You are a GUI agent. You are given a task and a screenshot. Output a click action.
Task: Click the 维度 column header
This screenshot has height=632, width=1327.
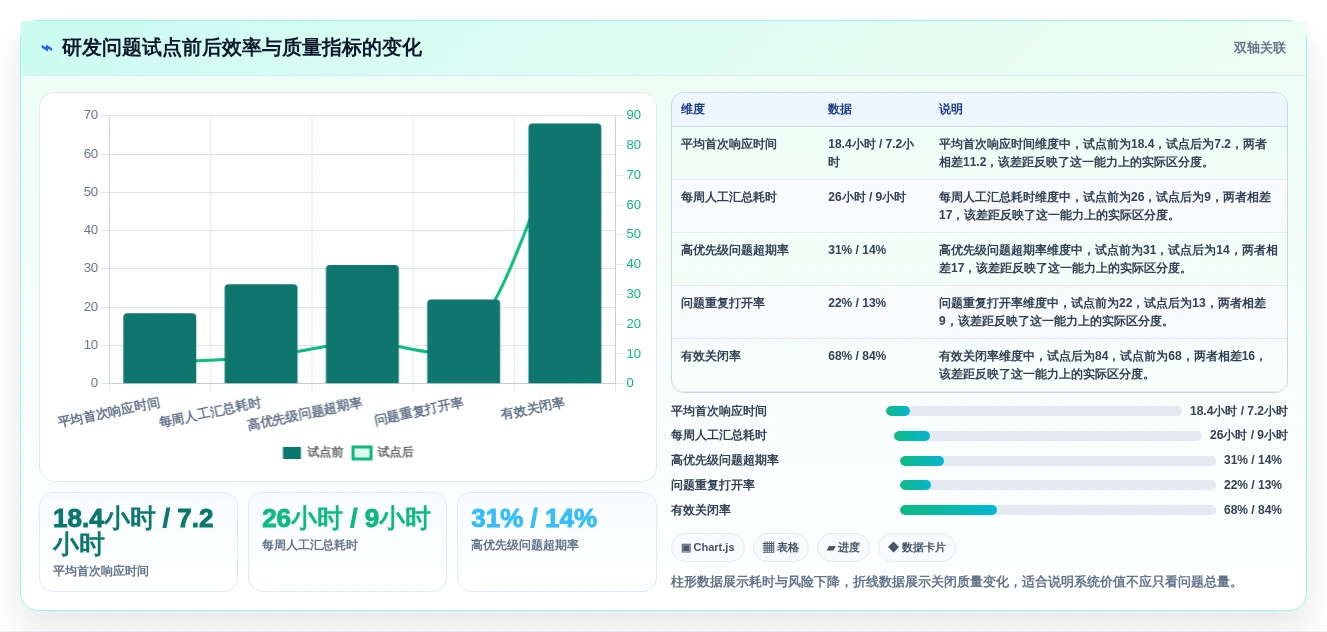pos(693,109)
